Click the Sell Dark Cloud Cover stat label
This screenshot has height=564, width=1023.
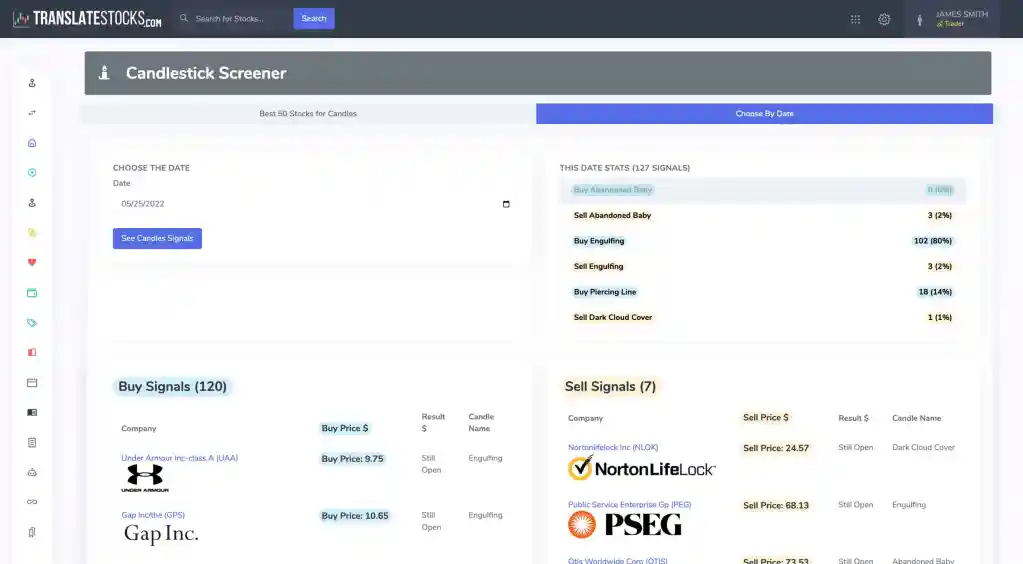click(x=613, y=317)
